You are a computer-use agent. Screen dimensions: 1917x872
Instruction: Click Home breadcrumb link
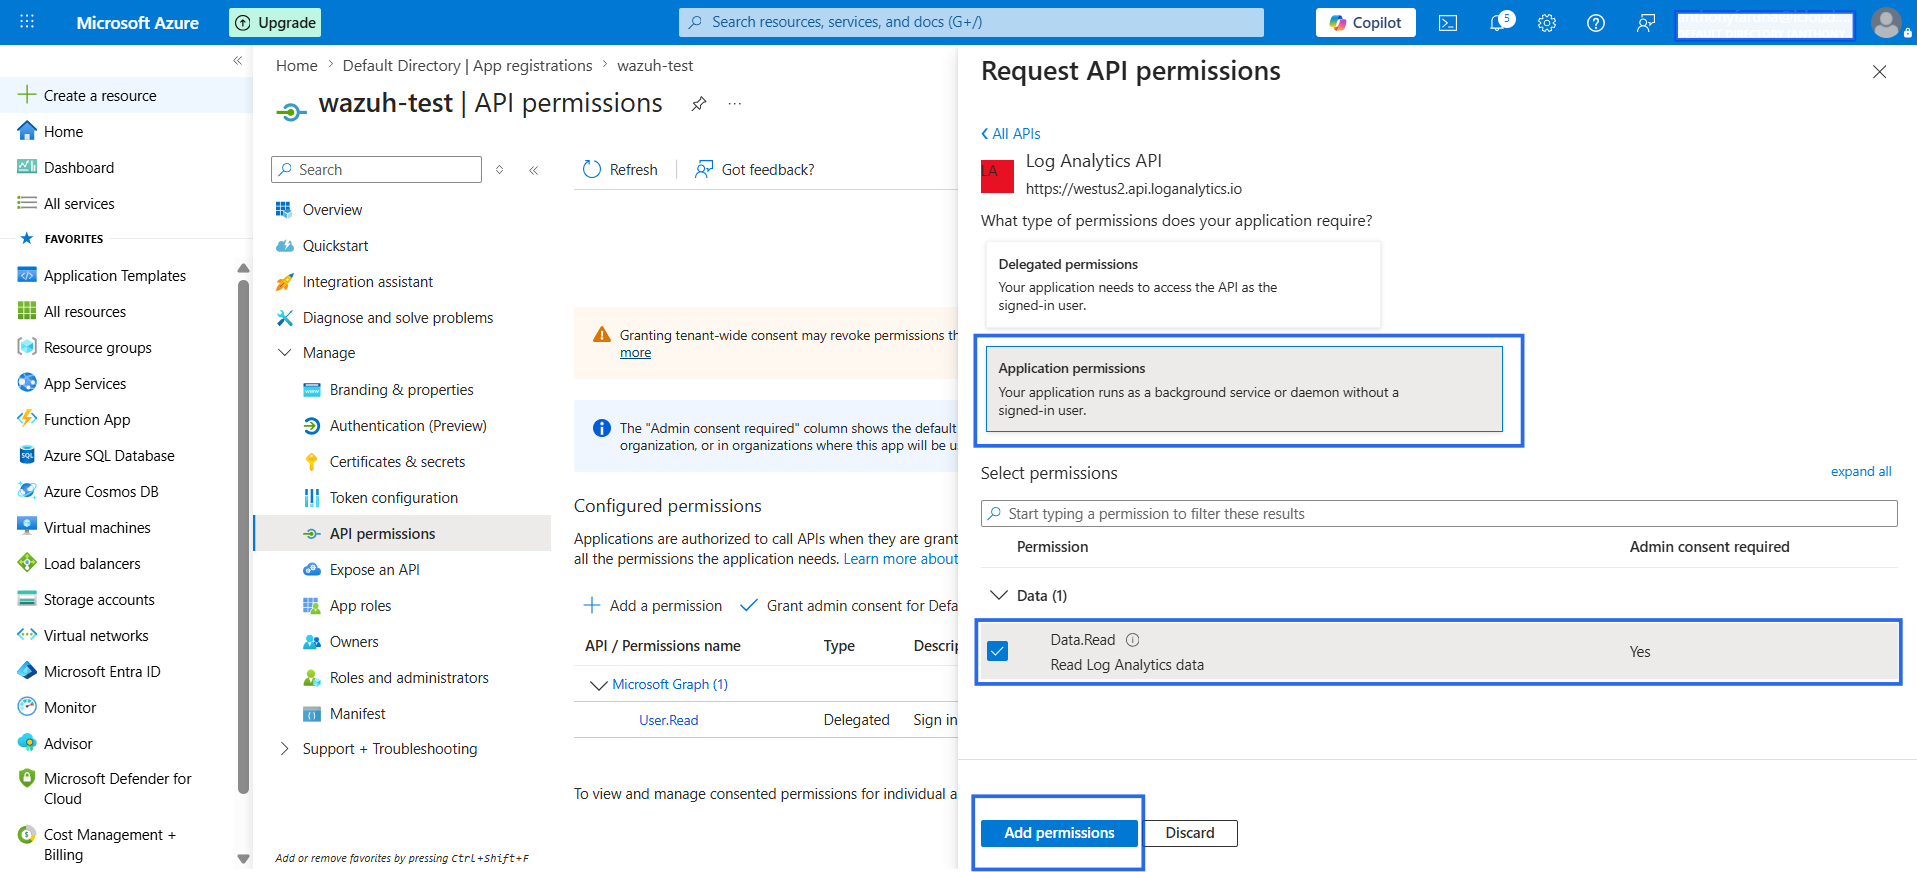pos(297,66)
